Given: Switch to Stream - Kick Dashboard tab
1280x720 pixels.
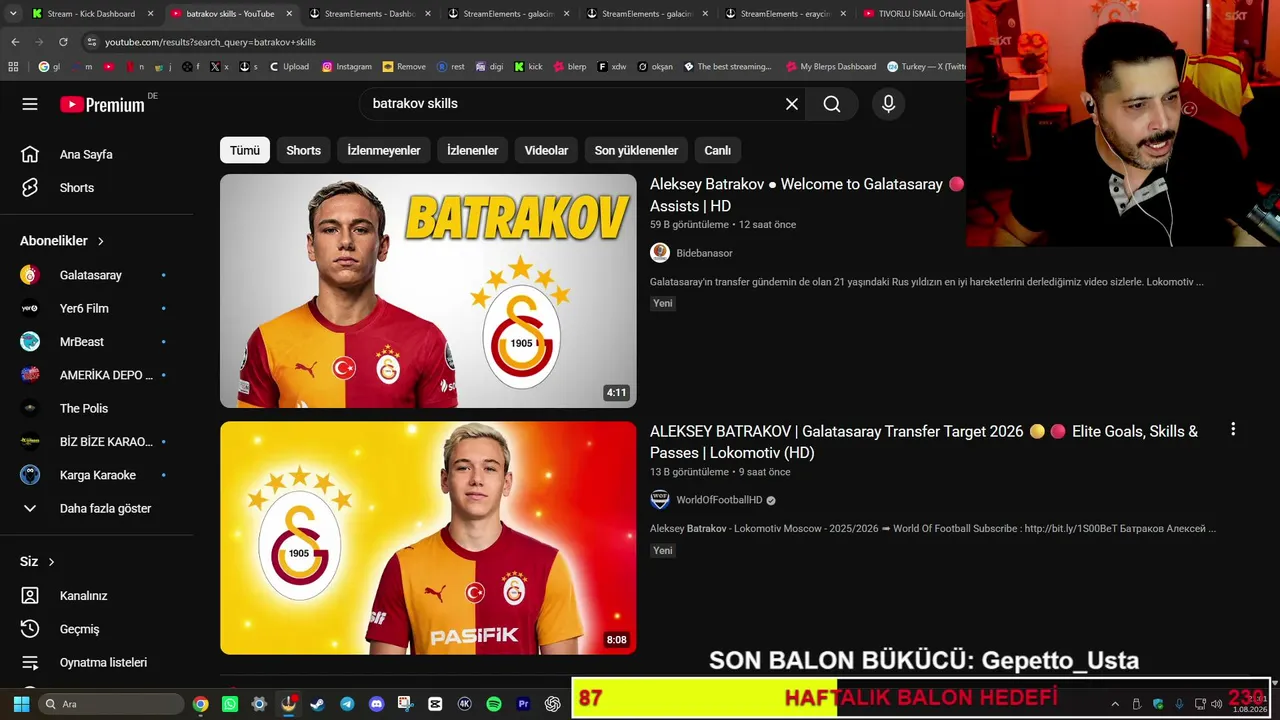Looking at the screenshot, I should pyautogui.click(x=91, y=14).
